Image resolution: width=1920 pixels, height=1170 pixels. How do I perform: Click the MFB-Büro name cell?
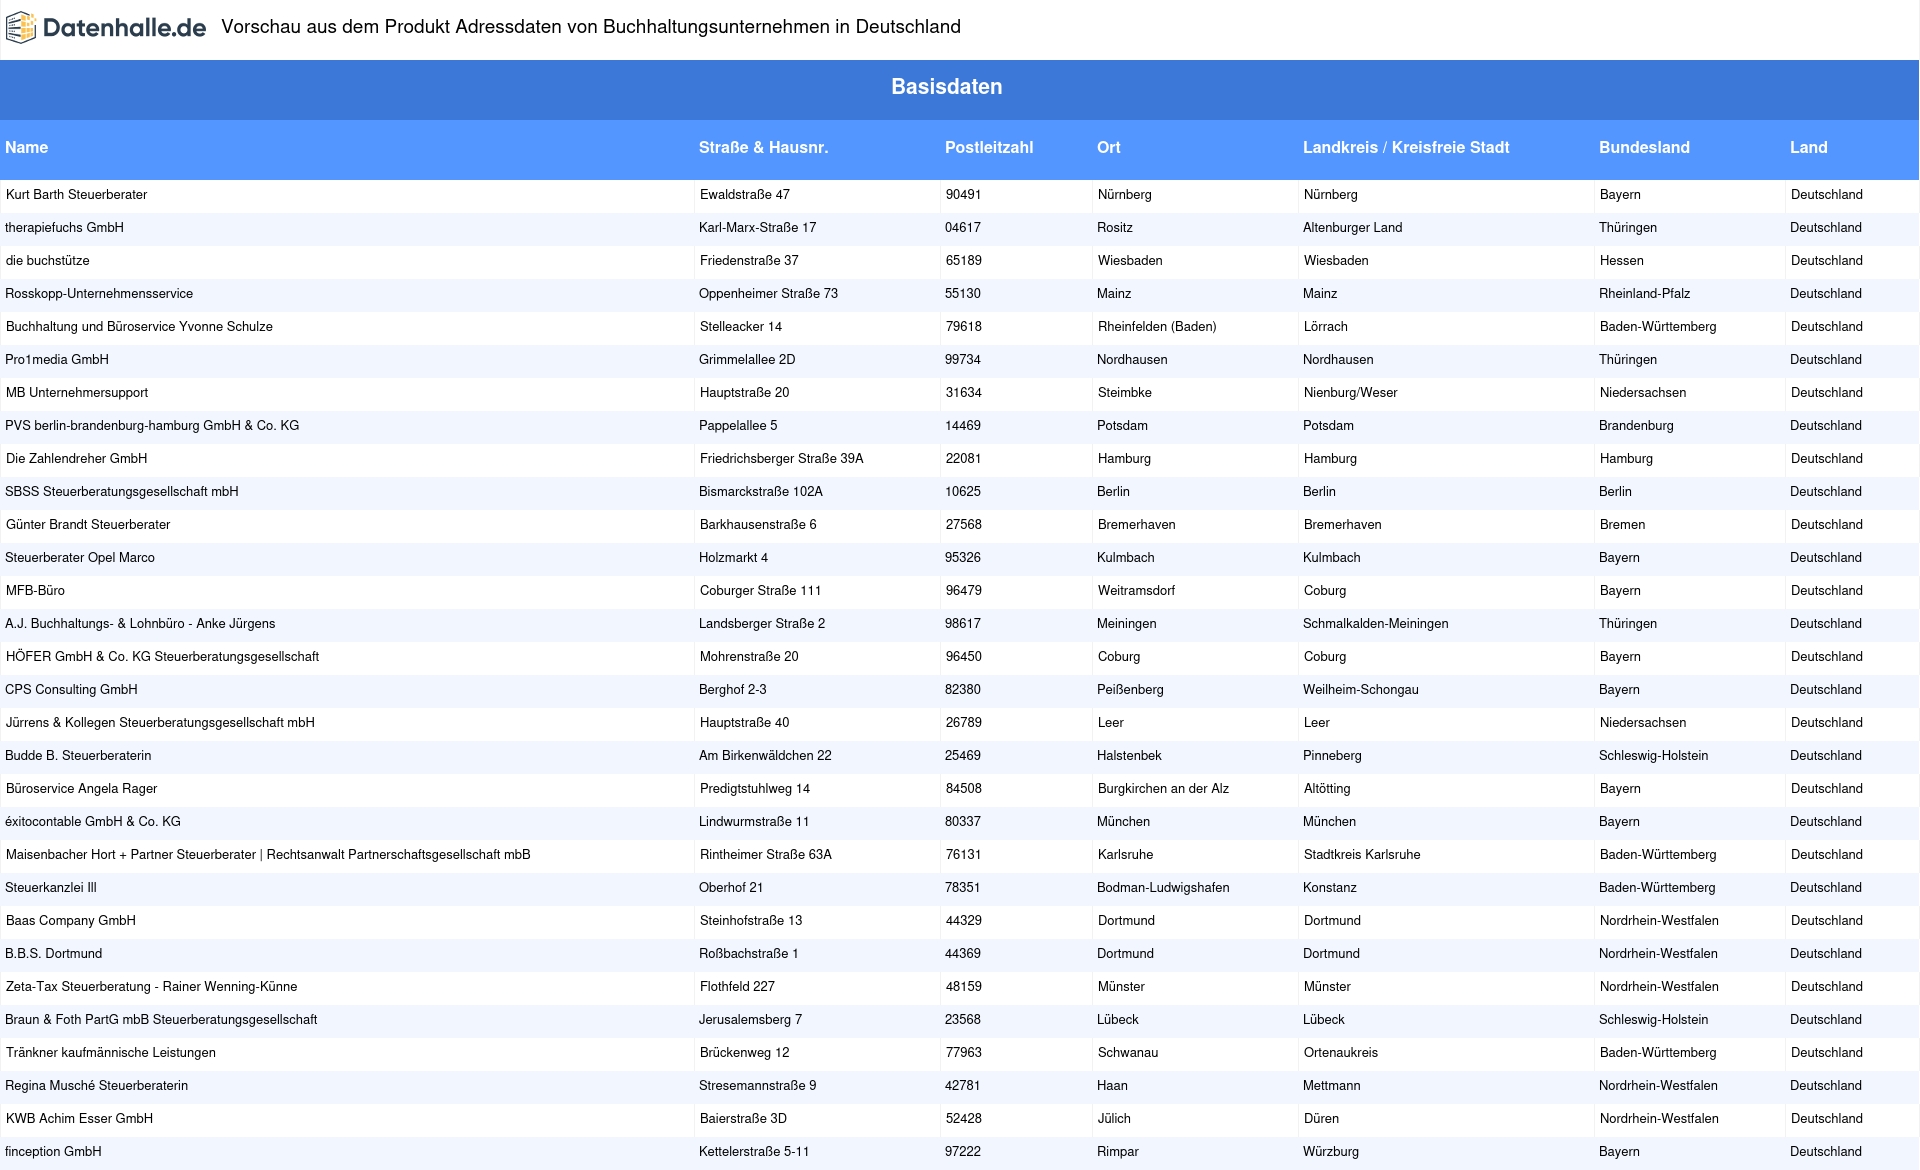tap(35, 590)
